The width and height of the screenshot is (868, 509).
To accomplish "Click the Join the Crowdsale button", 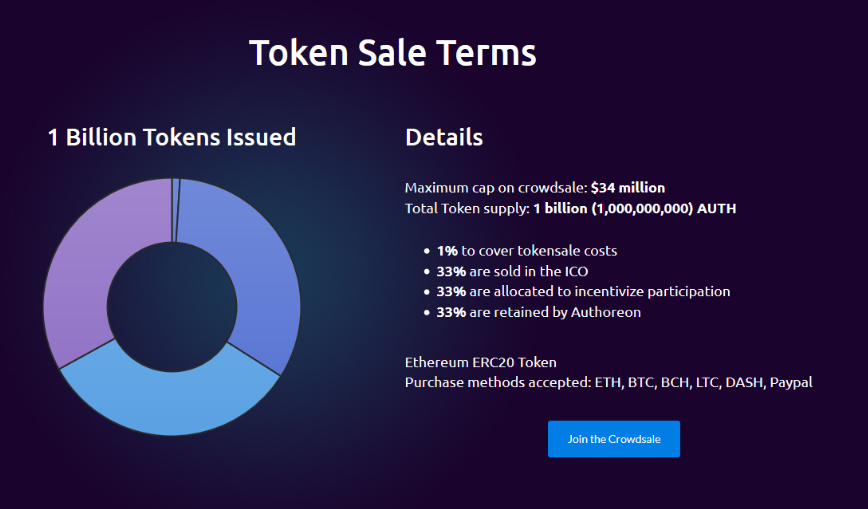I will [613, 439].
